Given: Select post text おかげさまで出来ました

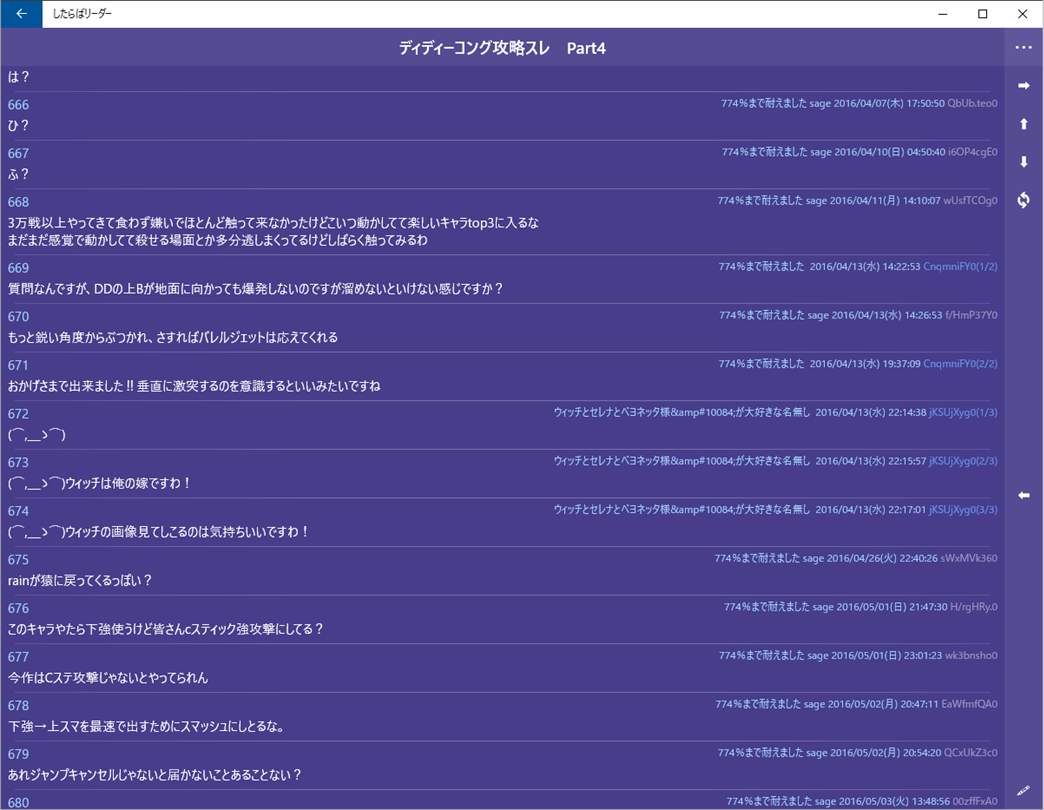Looking at the screenshot, I should tap(194, 386).
